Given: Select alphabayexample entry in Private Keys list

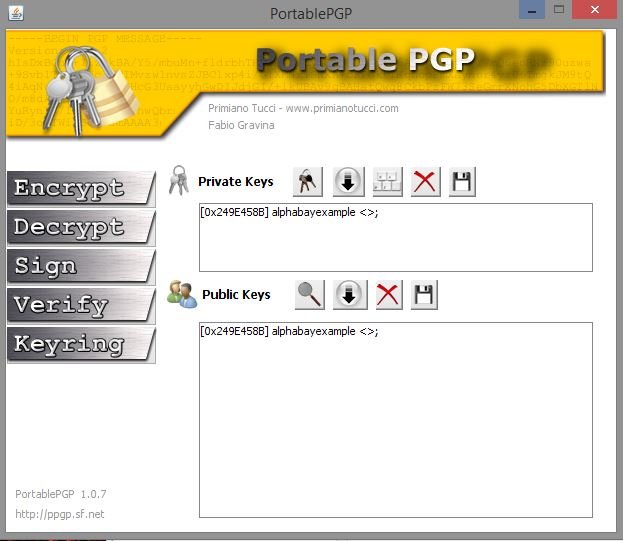Looking at the screenshot, I should click(289, 212).
